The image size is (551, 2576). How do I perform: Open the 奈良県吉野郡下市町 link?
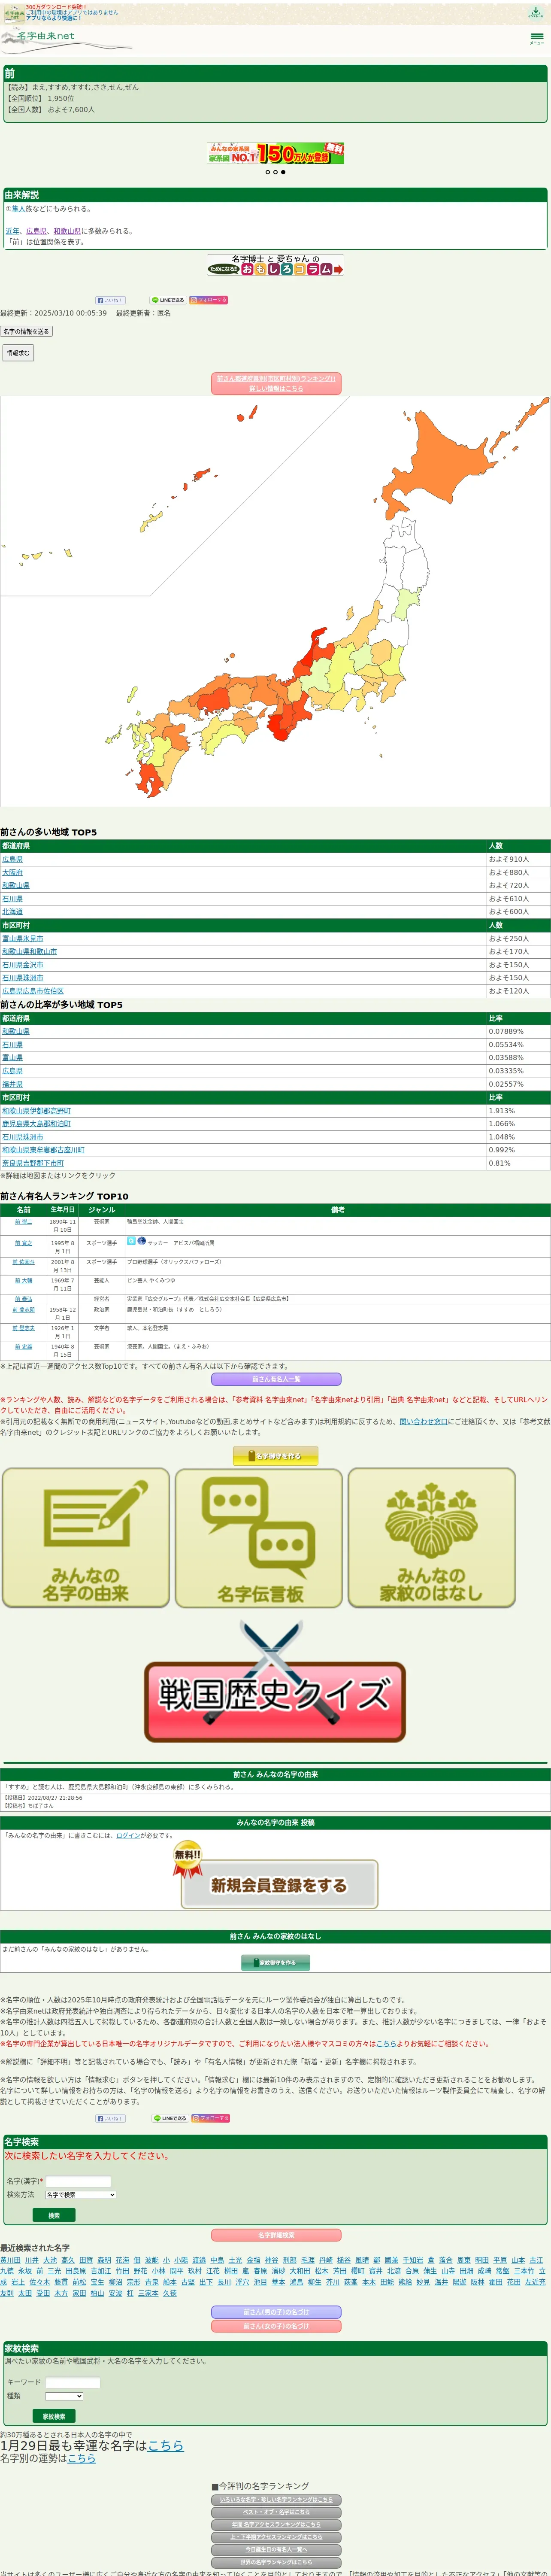pyautogui.click(x=33, y=1163)
